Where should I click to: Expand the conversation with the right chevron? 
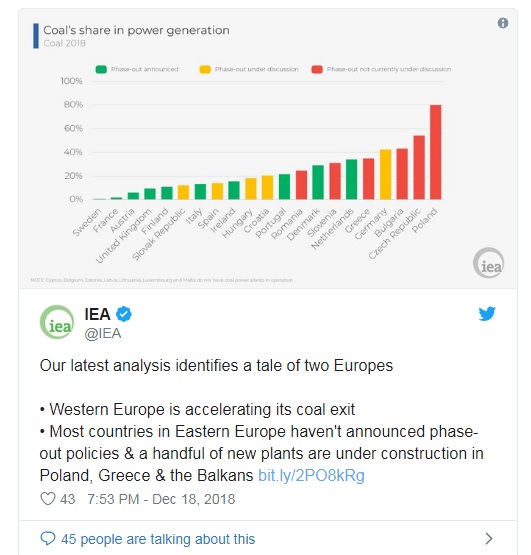coord(489,538)
